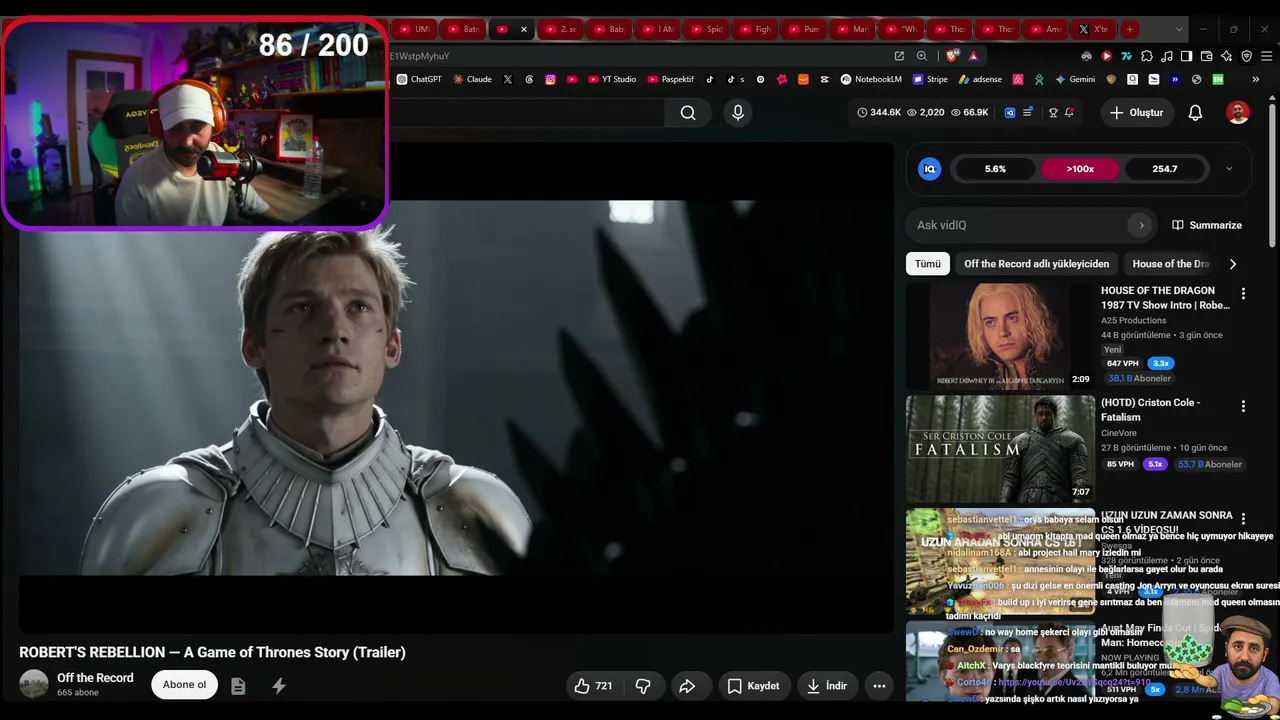Start voice search with the microphone icon
This screenshot has height=720, width=1280.
coord(738,113)
